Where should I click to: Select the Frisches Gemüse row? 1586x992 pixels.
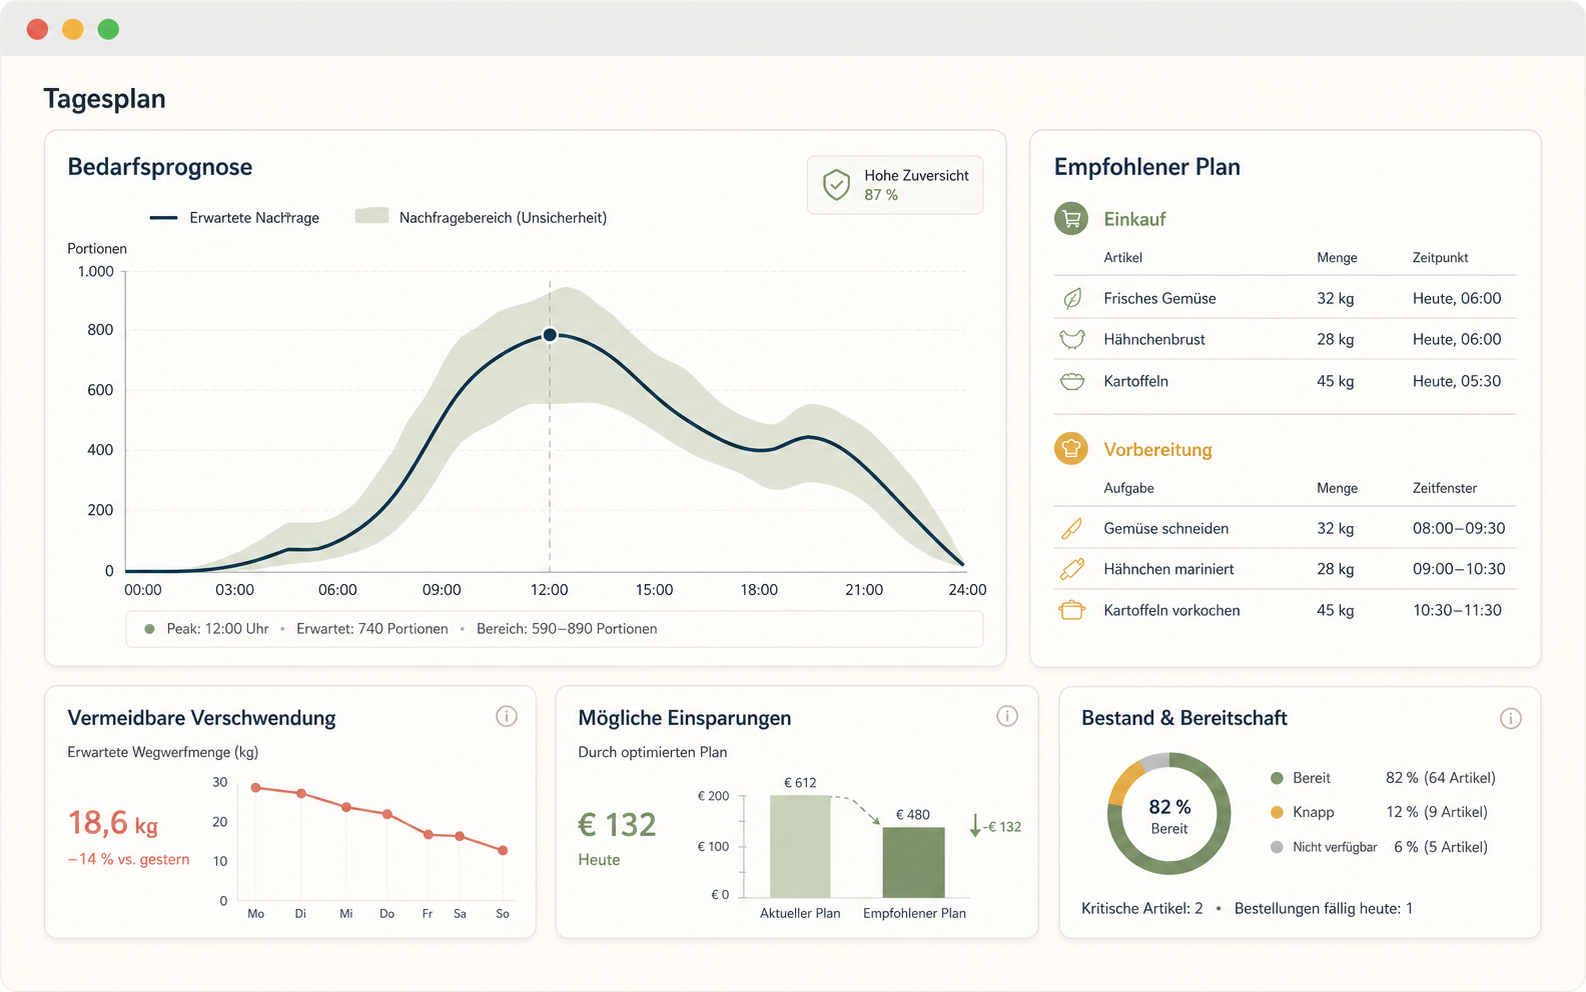click(1285, 298)
